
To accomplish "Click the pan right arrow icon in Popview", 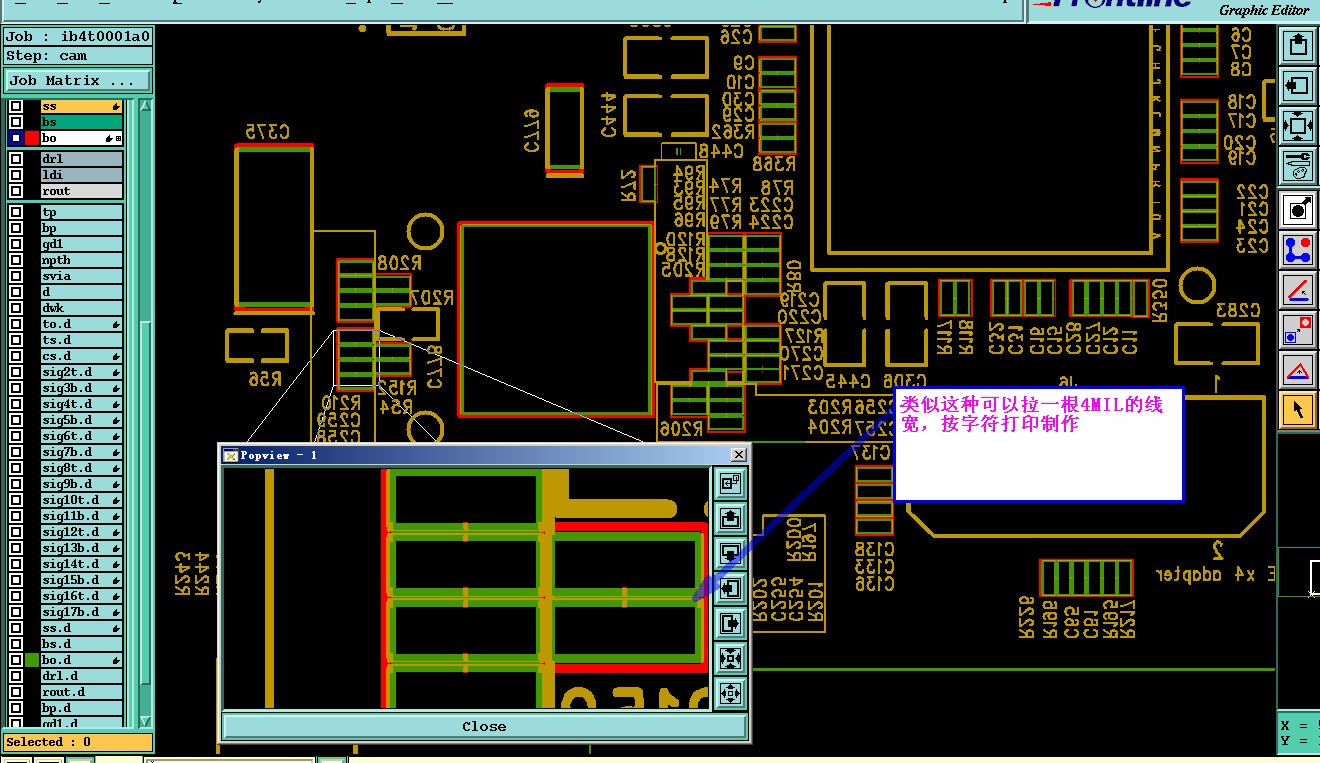I will (730, 623).
